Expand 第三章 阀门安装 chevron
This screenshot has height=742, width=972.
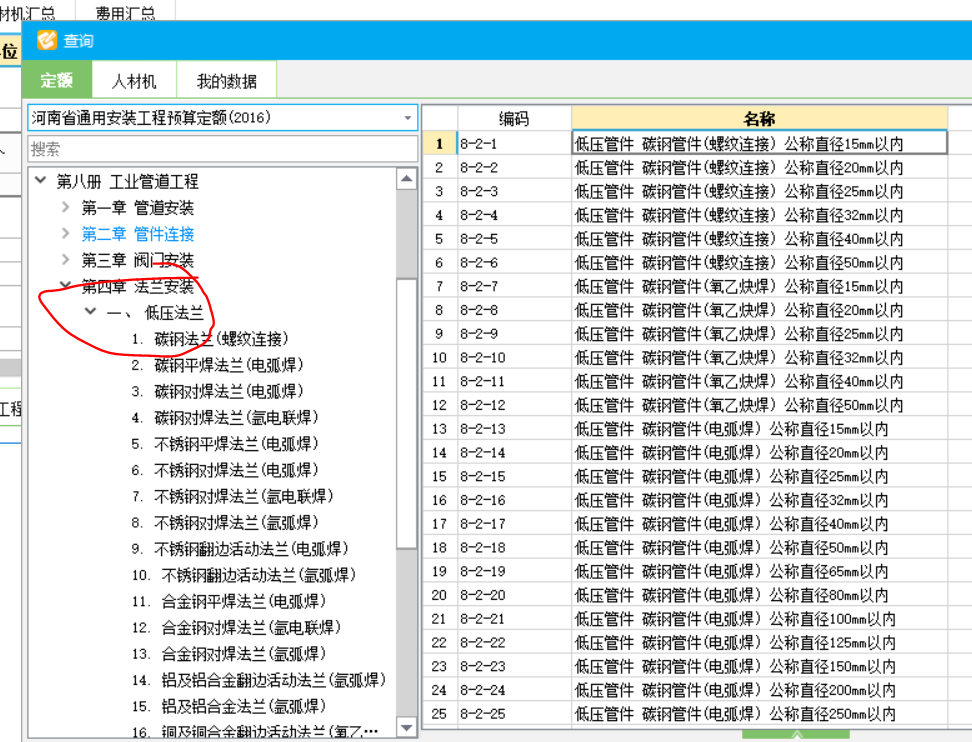click(x=65, y=259)
